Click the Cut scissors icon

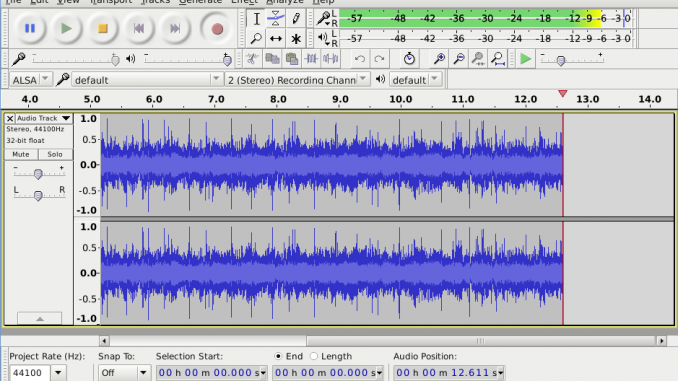pyautogui.click(x=252, y=58)
